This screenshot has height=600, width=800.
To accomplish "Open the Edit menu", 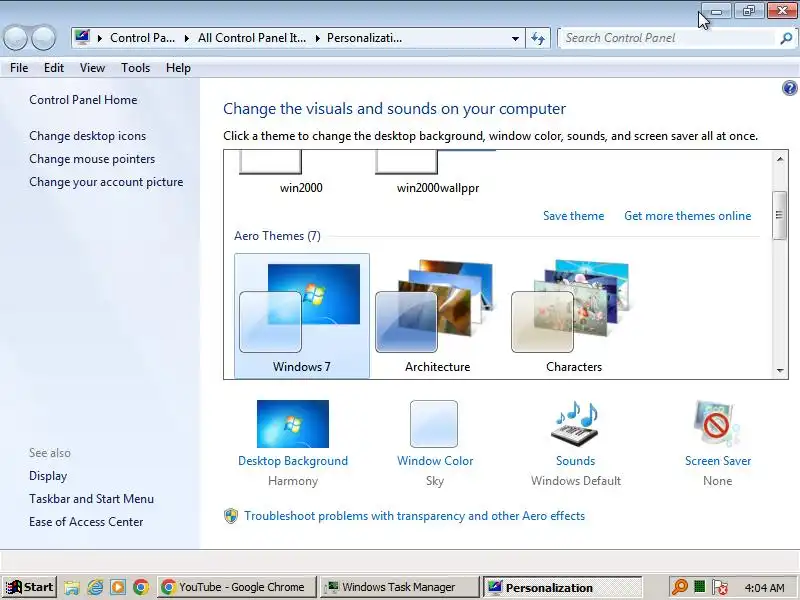I will point(54,68).
